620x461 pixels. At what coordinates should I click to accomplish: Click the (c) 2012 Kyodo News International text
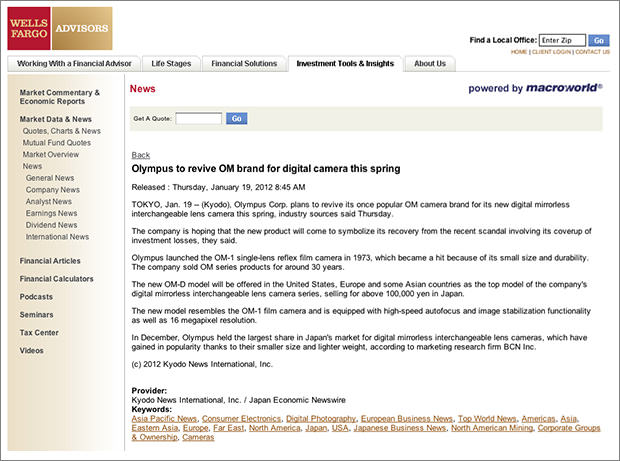click(x=202, y=364)
